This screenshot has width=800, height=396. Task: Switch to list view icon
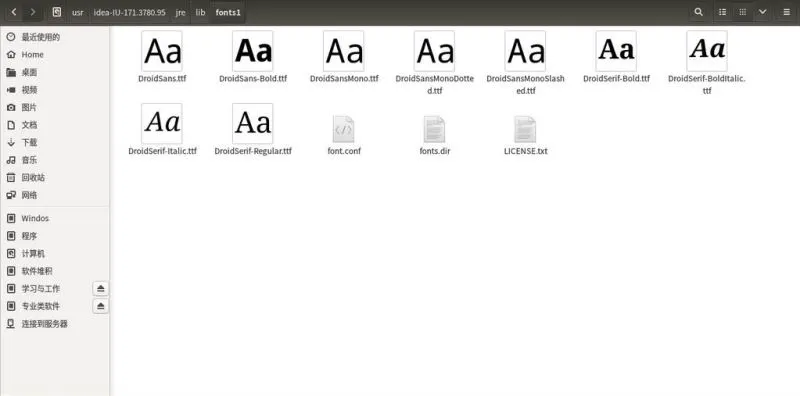point(722,12)
